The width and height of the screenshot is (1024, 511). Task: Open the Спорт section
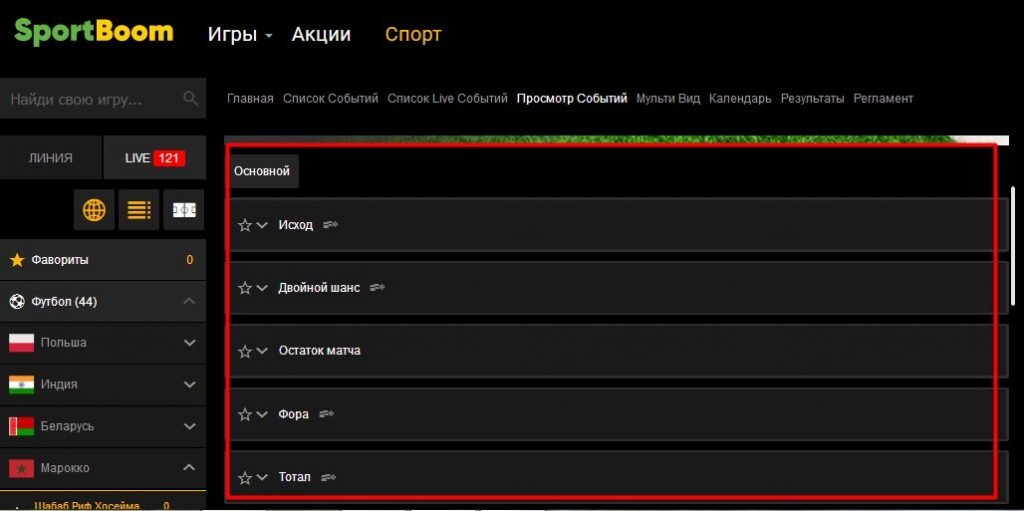413,34
